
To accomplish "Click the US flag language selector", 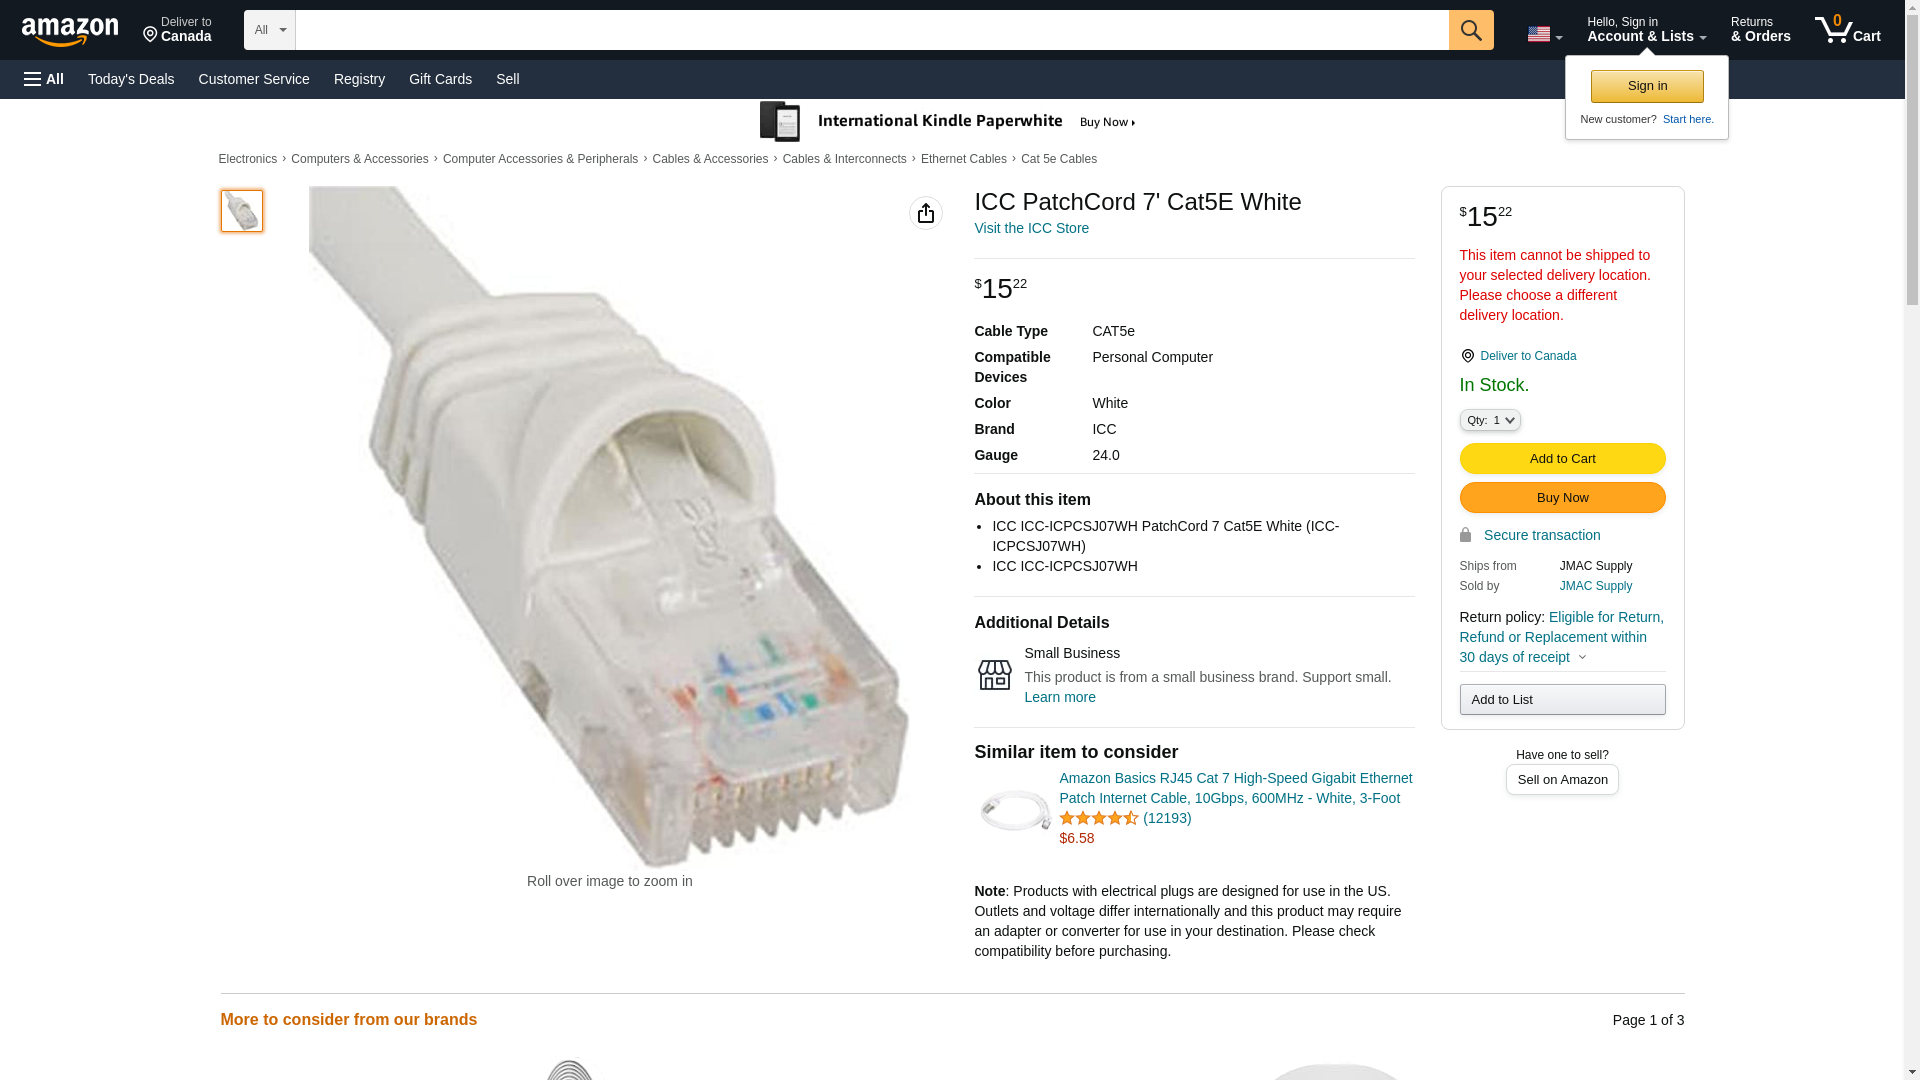I will (x=1543, y=34).
